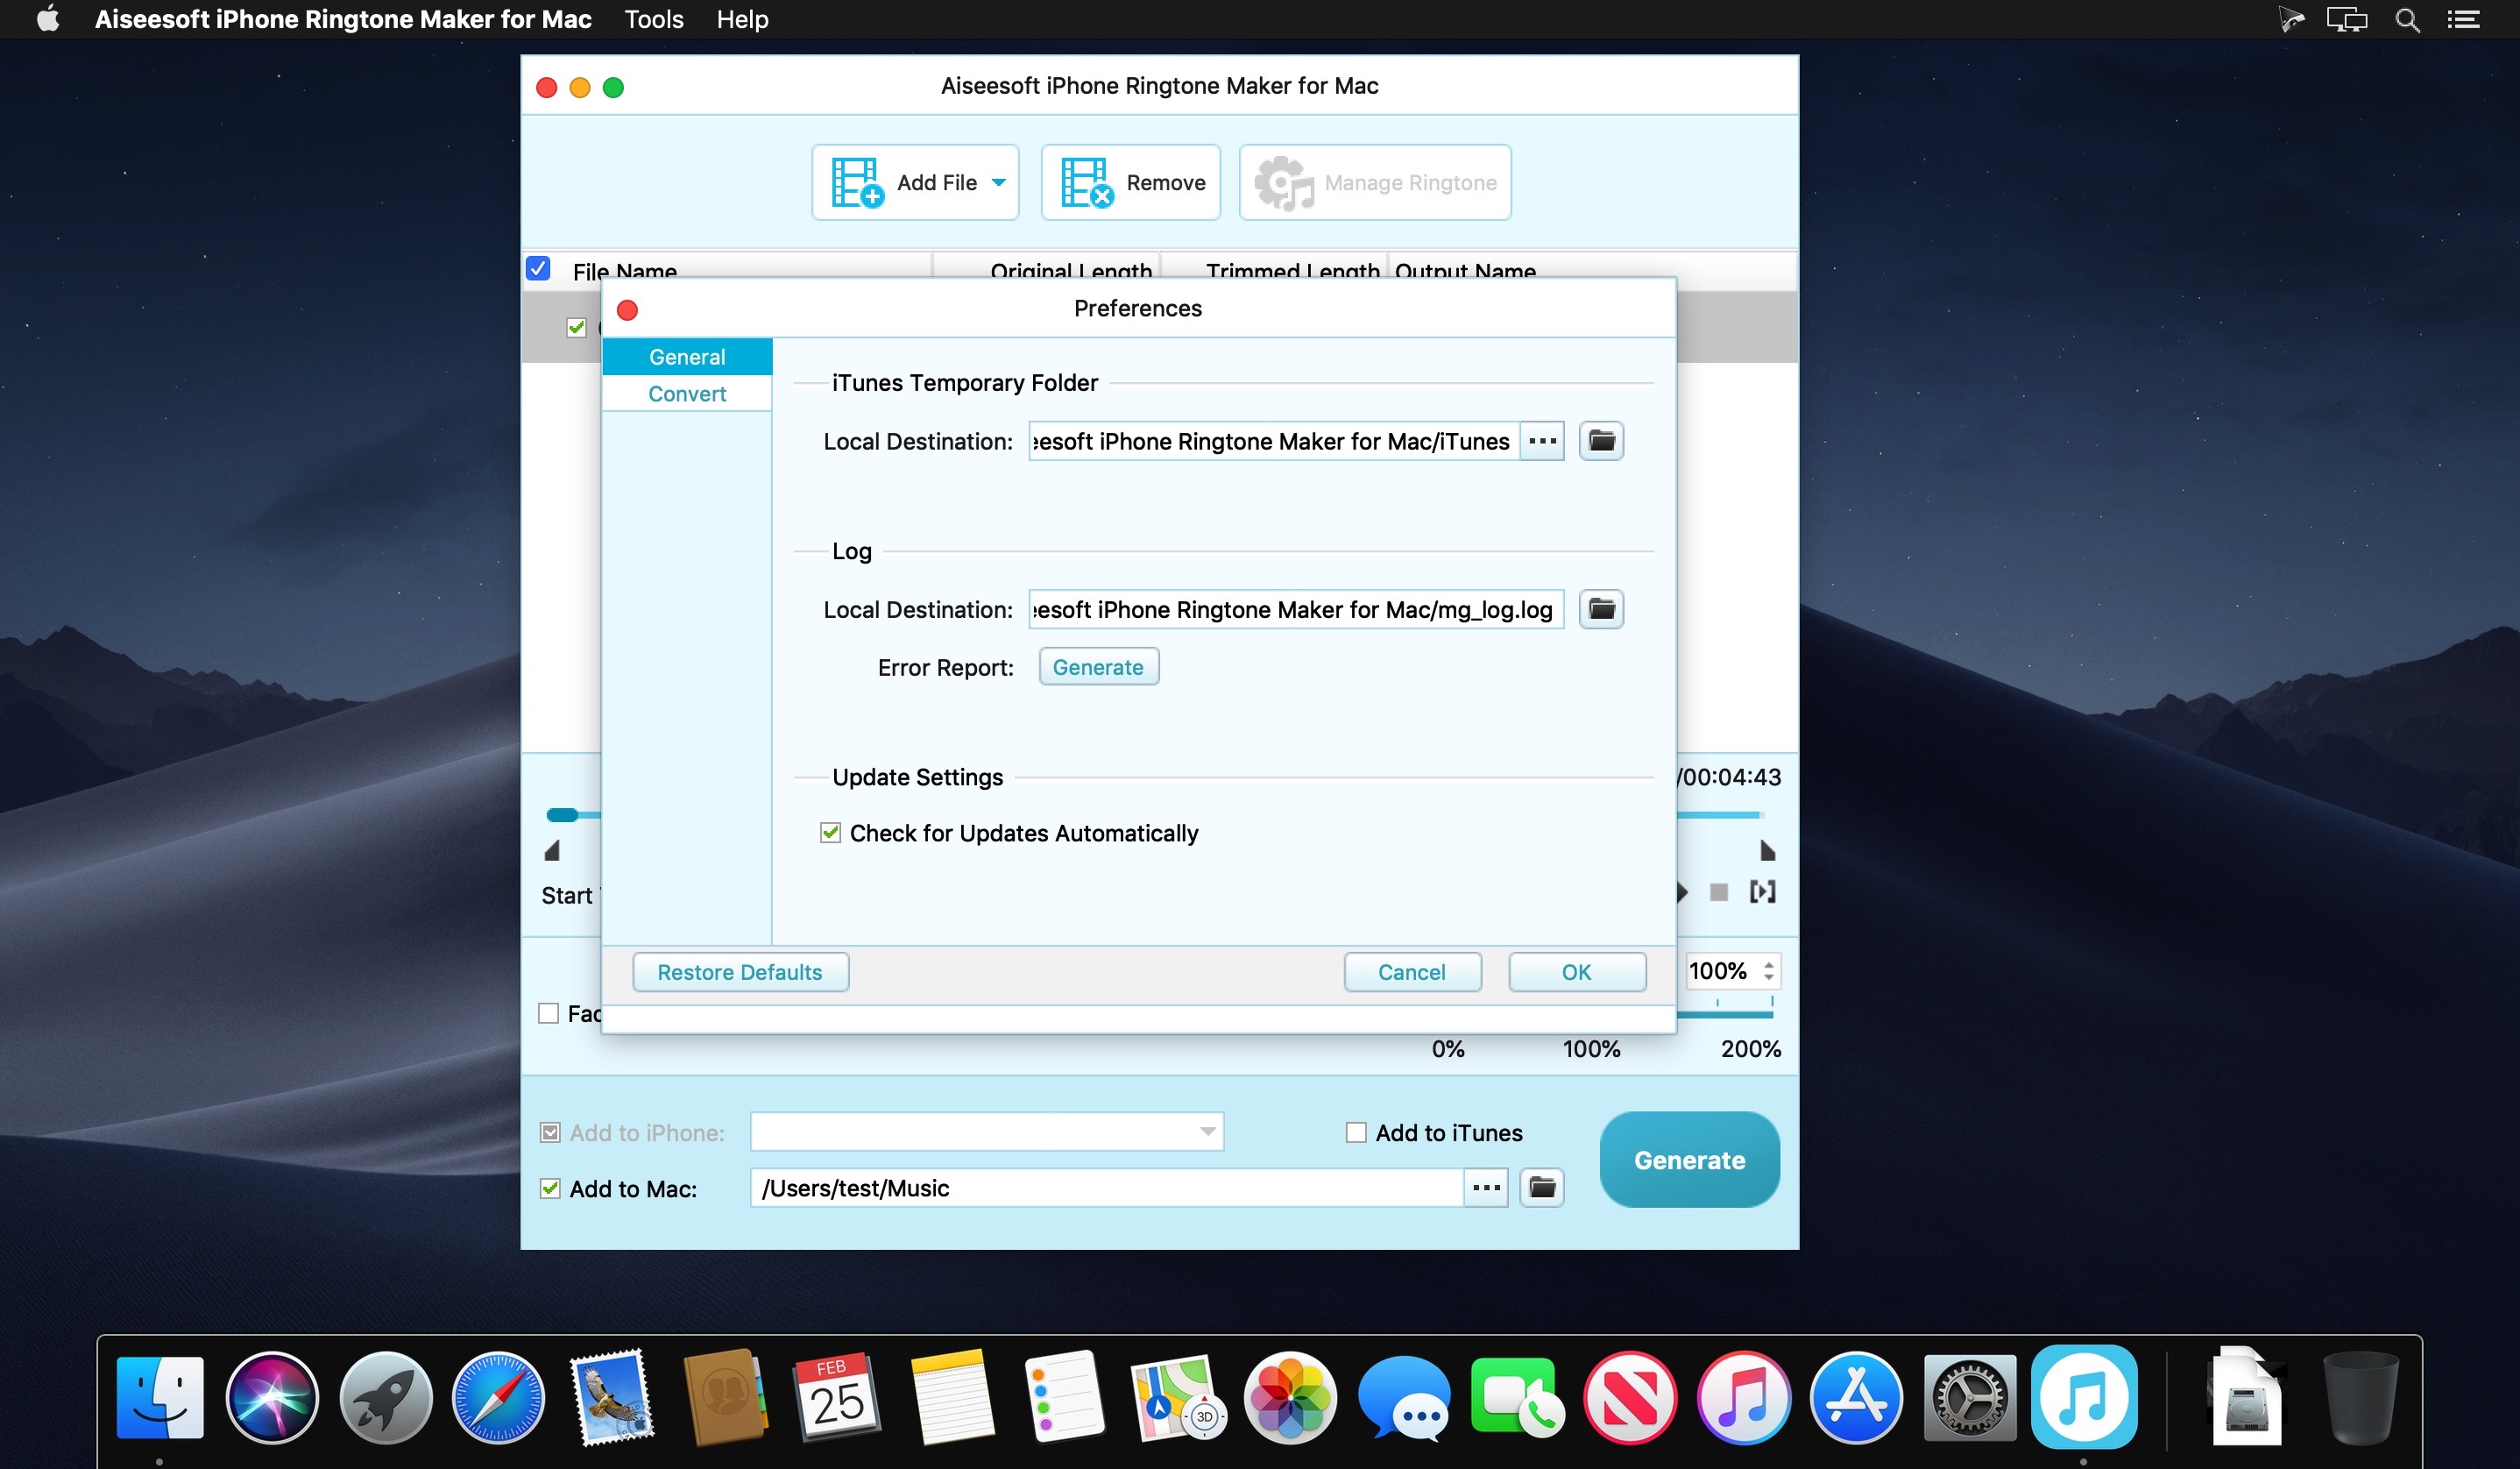Toggle the first file row checkbox
This screenshot has width=2520, height=1469.
click(576, 327)
